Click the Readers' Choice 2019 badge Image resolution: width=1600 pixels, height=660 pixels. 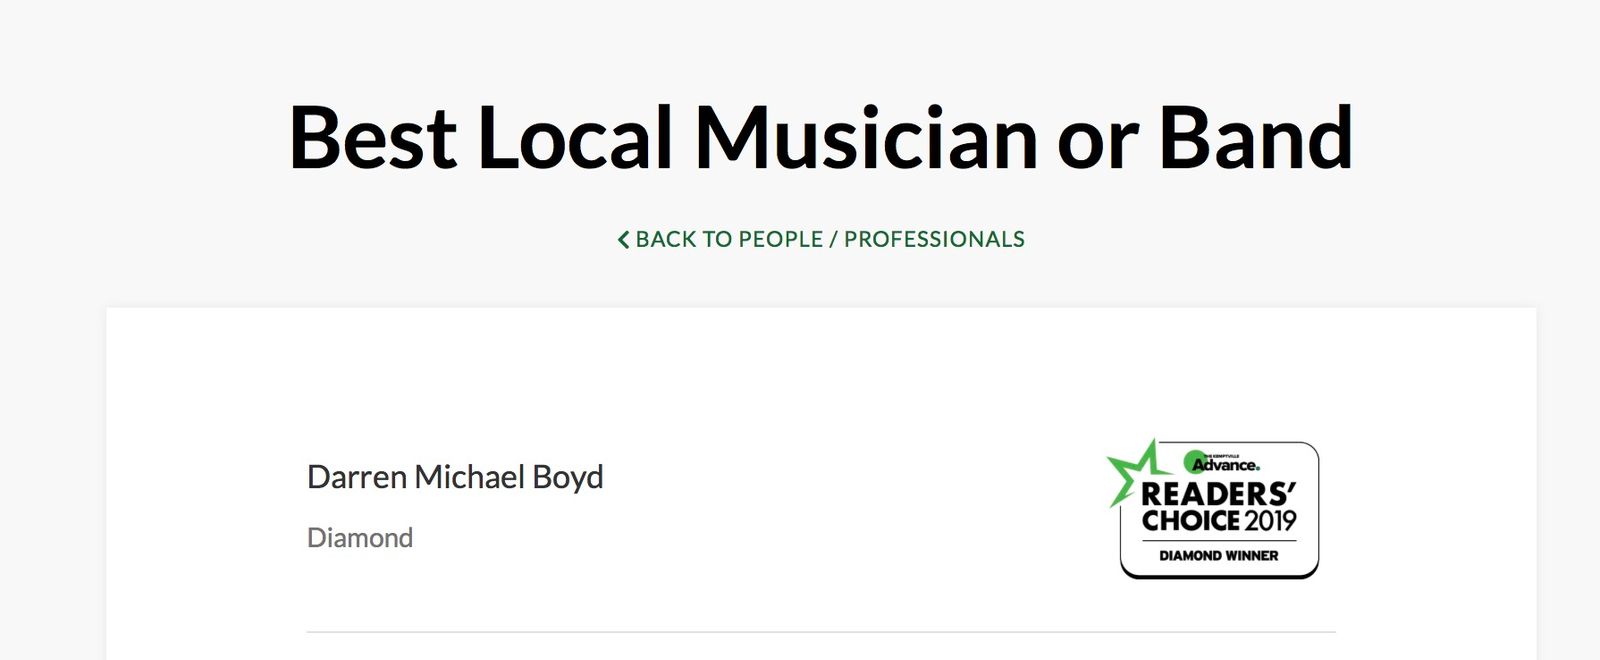[x=1218, y=510]
